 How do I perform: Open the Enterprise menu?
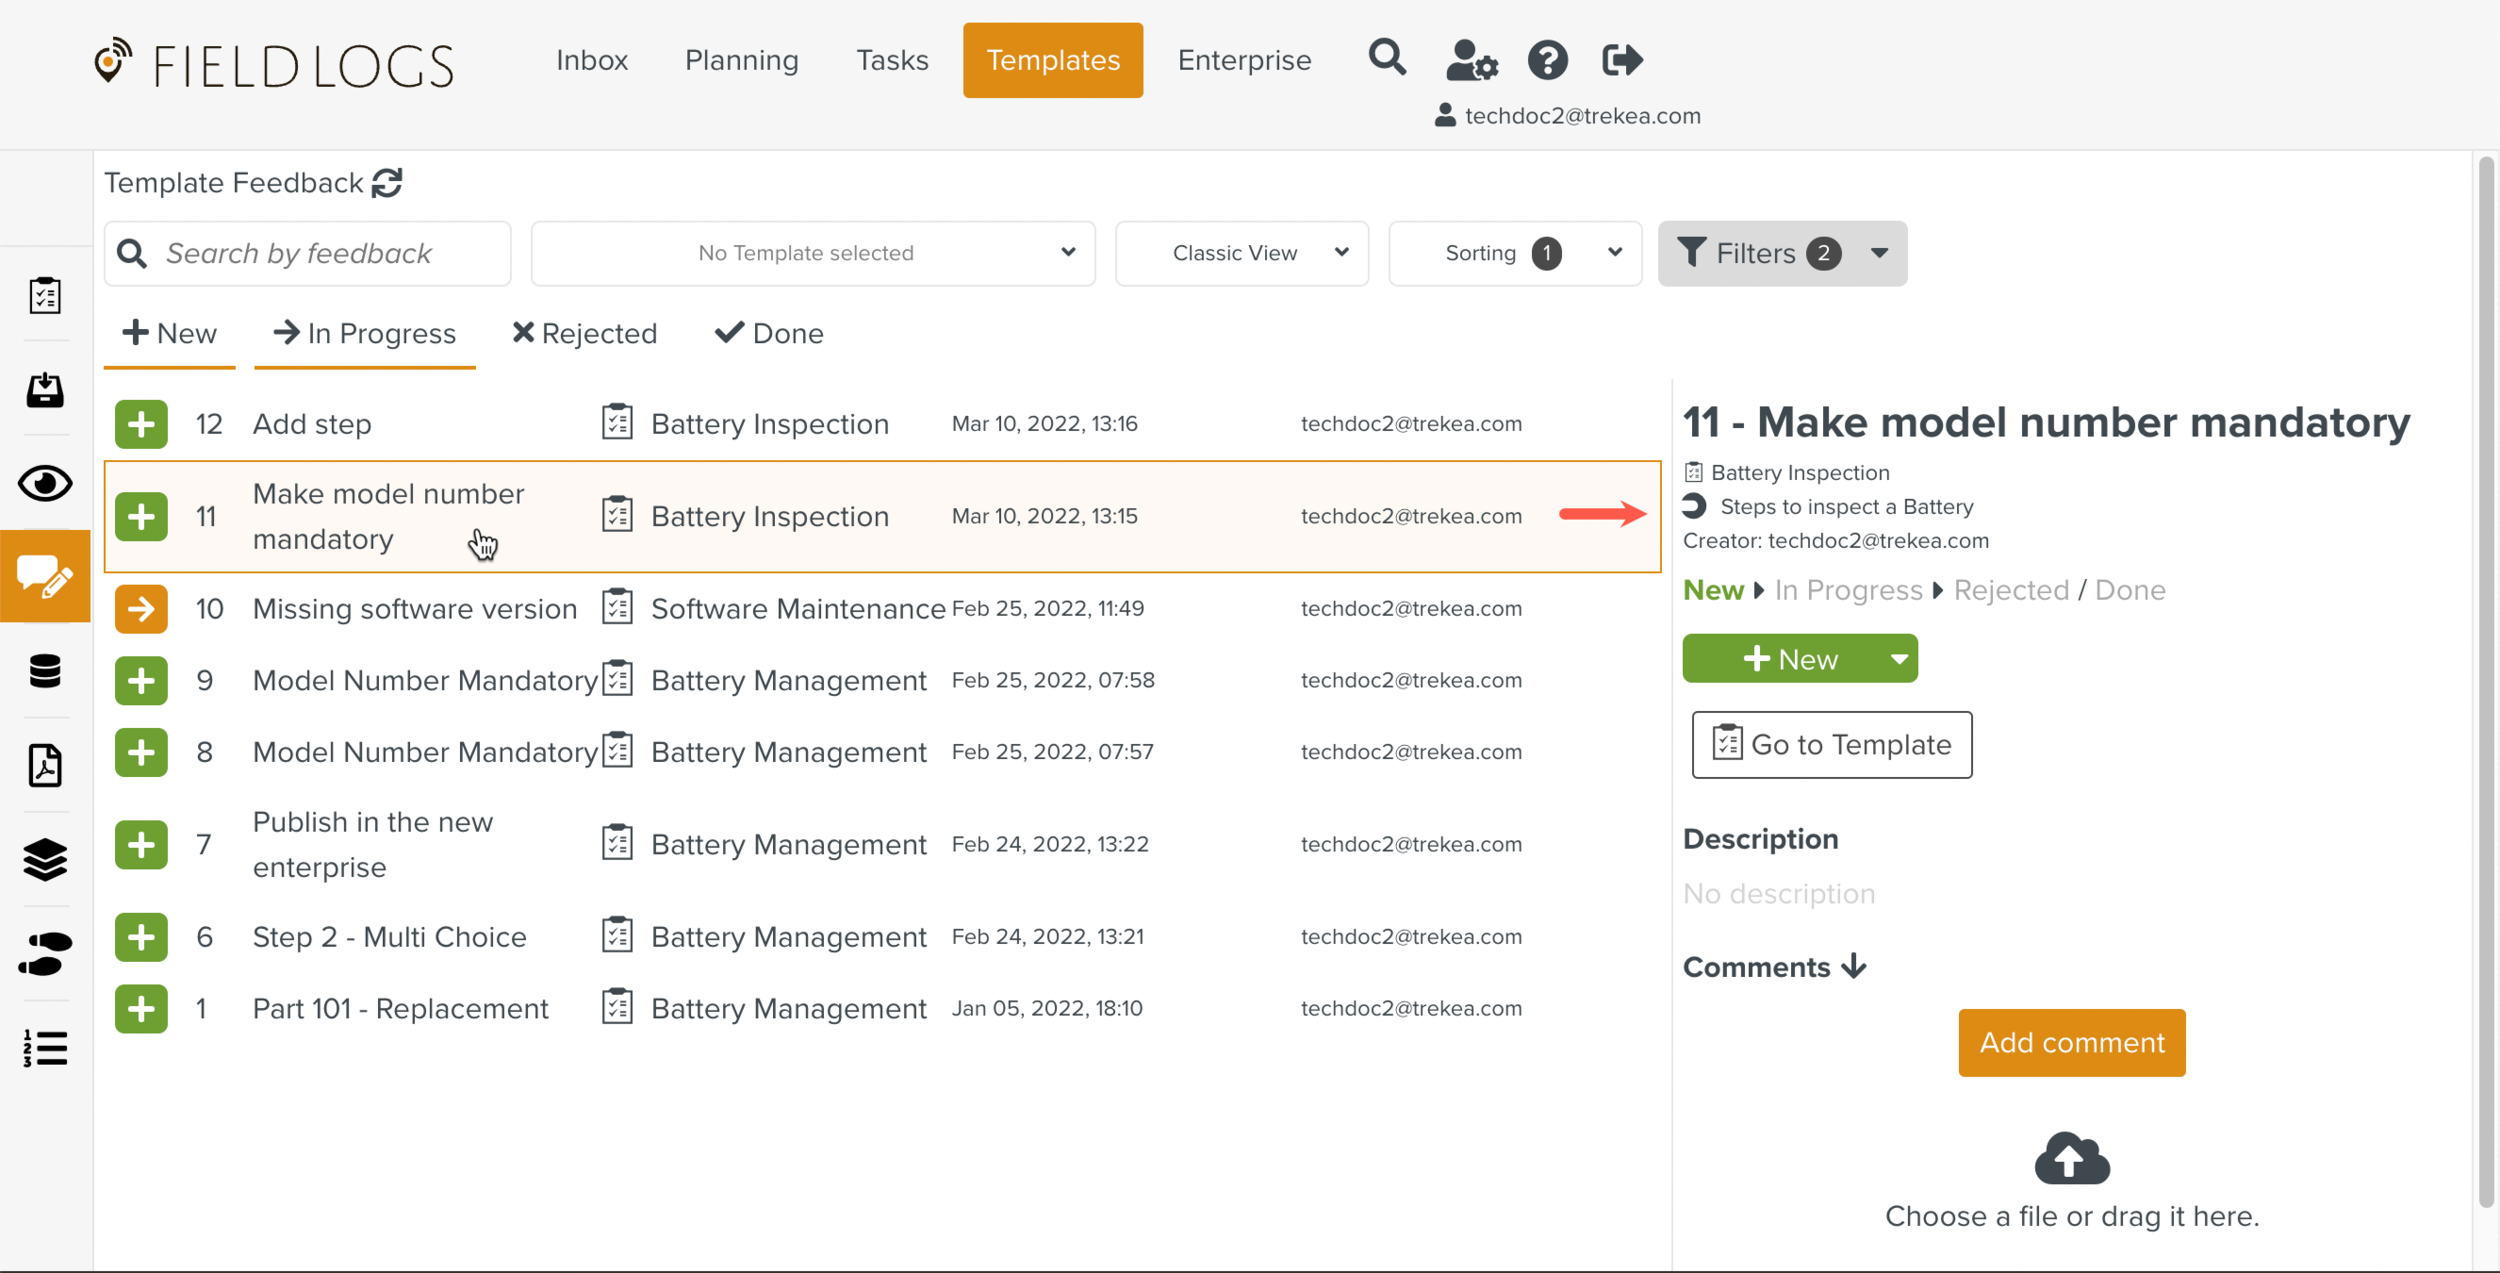[1244, 60]
